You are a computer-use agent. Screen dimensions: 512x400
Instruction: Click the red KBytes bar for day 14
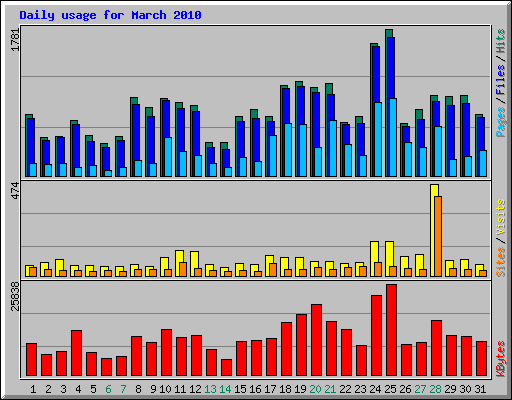point(226,368)
